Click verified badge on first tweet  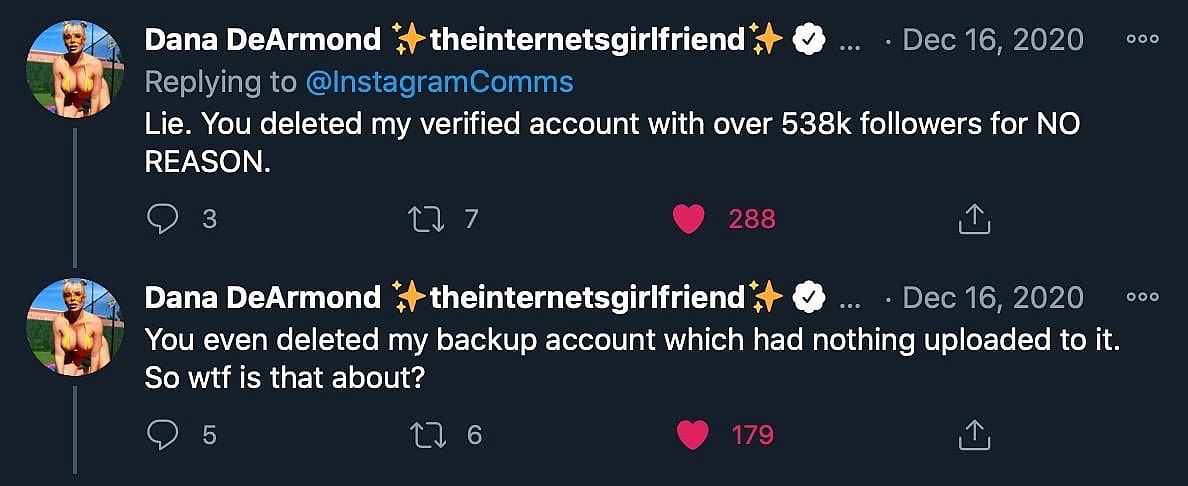coord(808,40)
